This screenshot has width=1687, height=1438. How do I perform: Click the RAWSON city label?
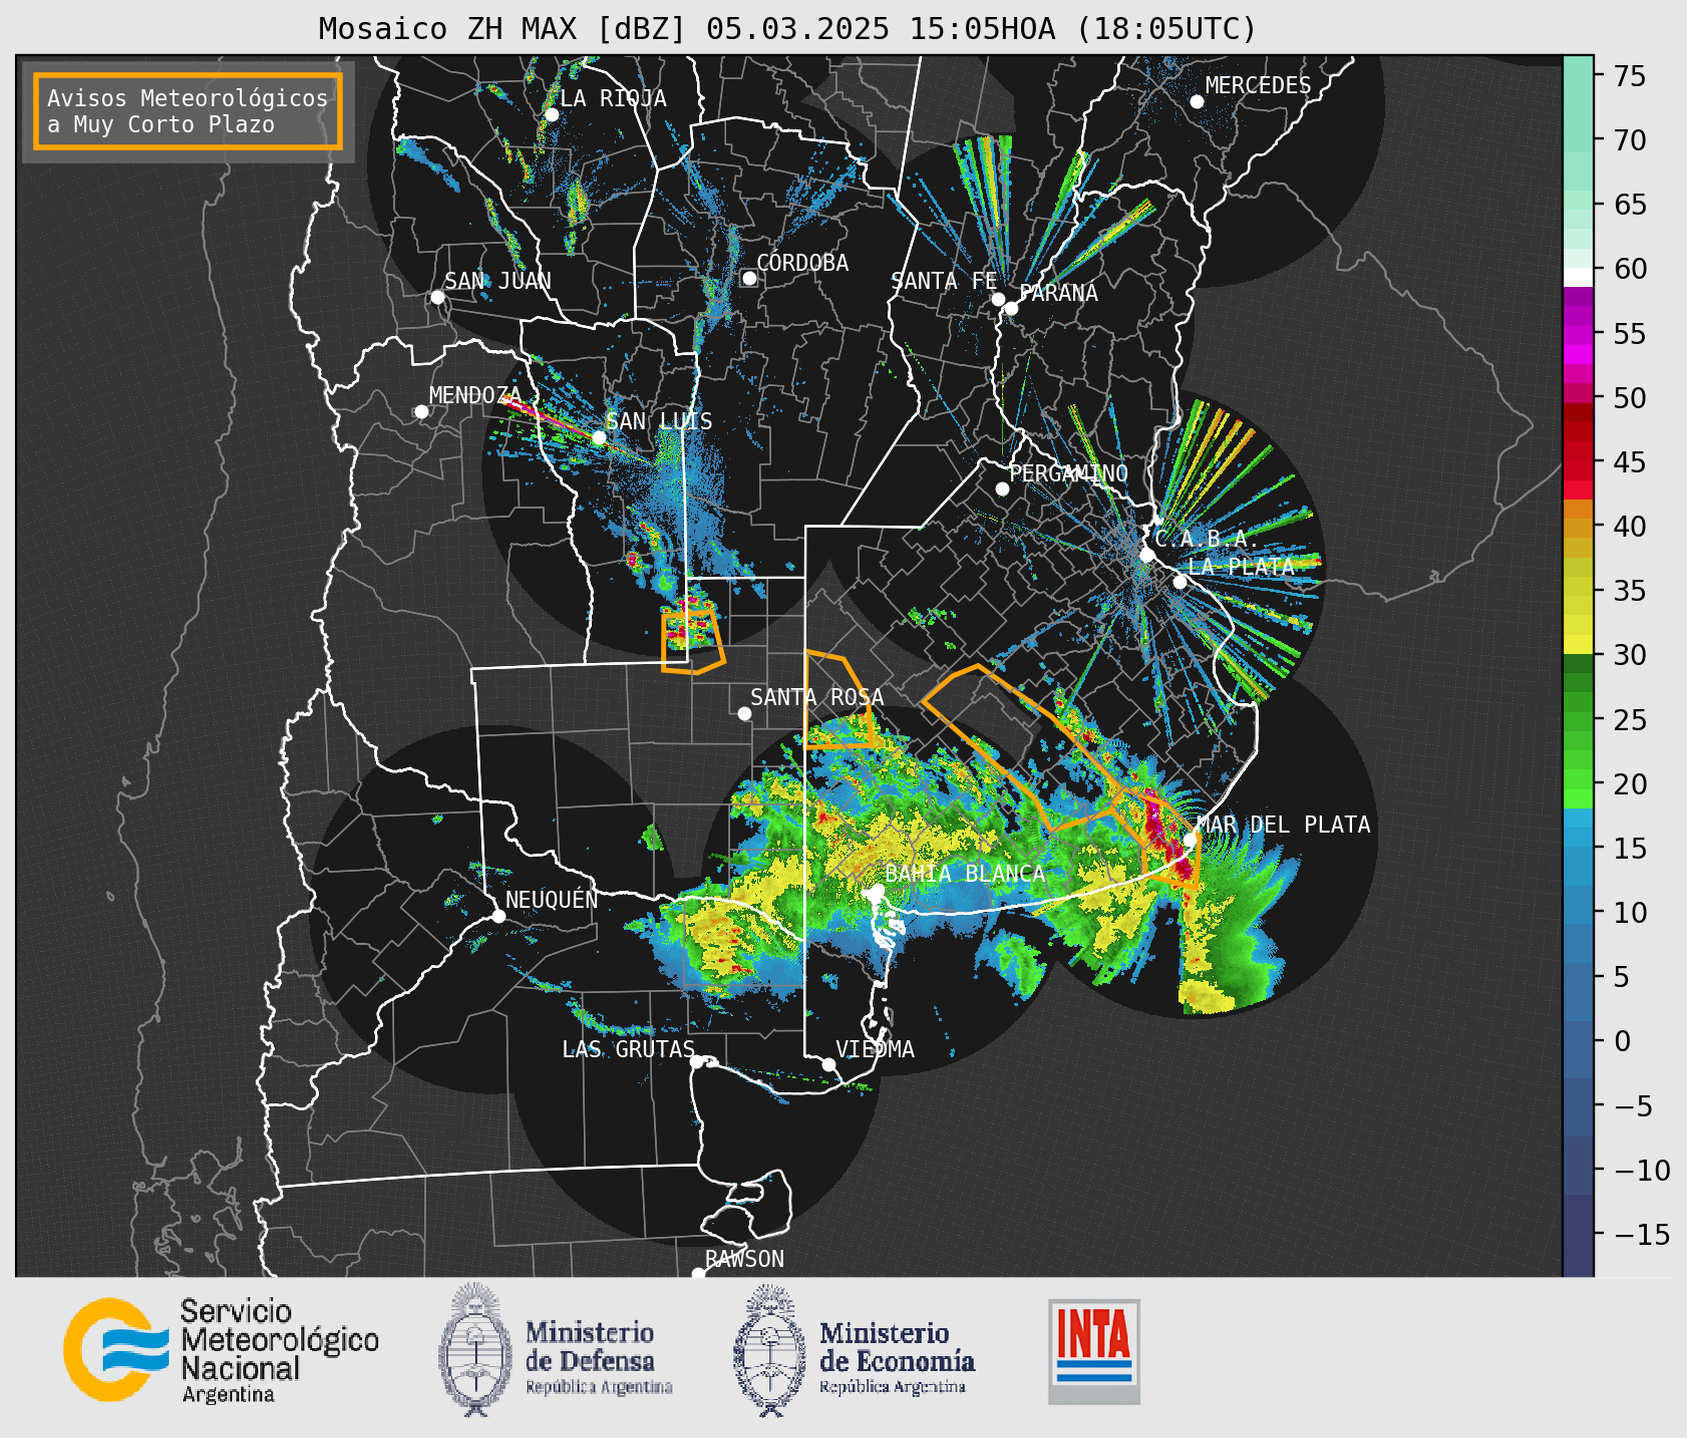pyautogui.click(x=745, y=1259)
